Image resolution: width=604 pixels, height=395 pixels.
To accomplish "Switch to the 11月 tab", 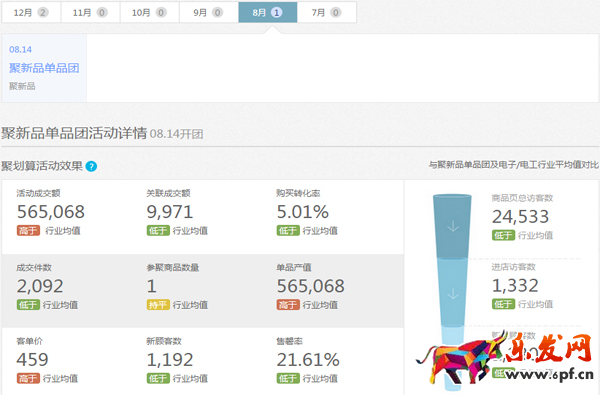I will tap(90, 12).
